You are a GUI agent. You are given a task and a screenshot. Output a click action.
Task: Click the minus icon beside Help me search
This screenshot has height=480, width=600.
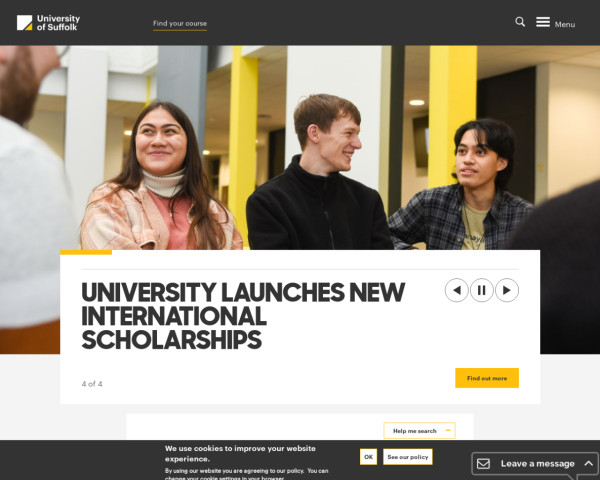click(448, 431)
